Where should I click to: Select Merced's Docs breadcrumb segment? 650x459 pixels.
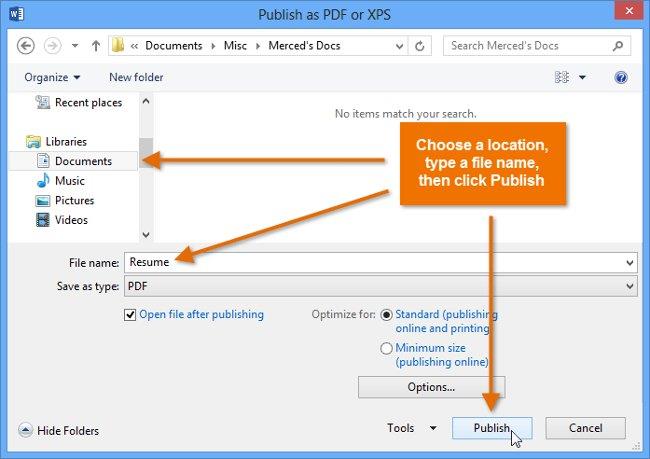point(304,46)
